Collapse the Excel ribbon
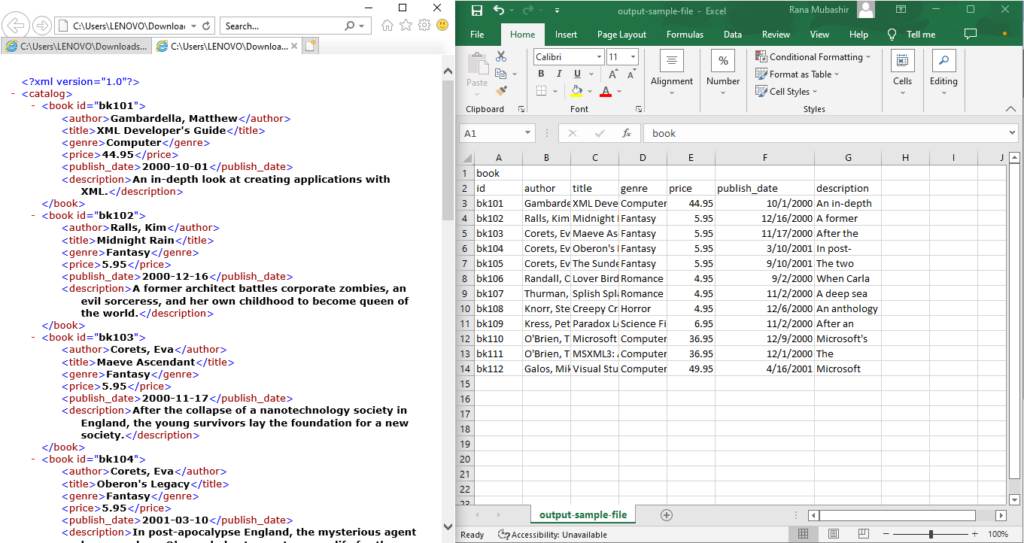Screen dimensions: 1024x543 coord(1010,109)
